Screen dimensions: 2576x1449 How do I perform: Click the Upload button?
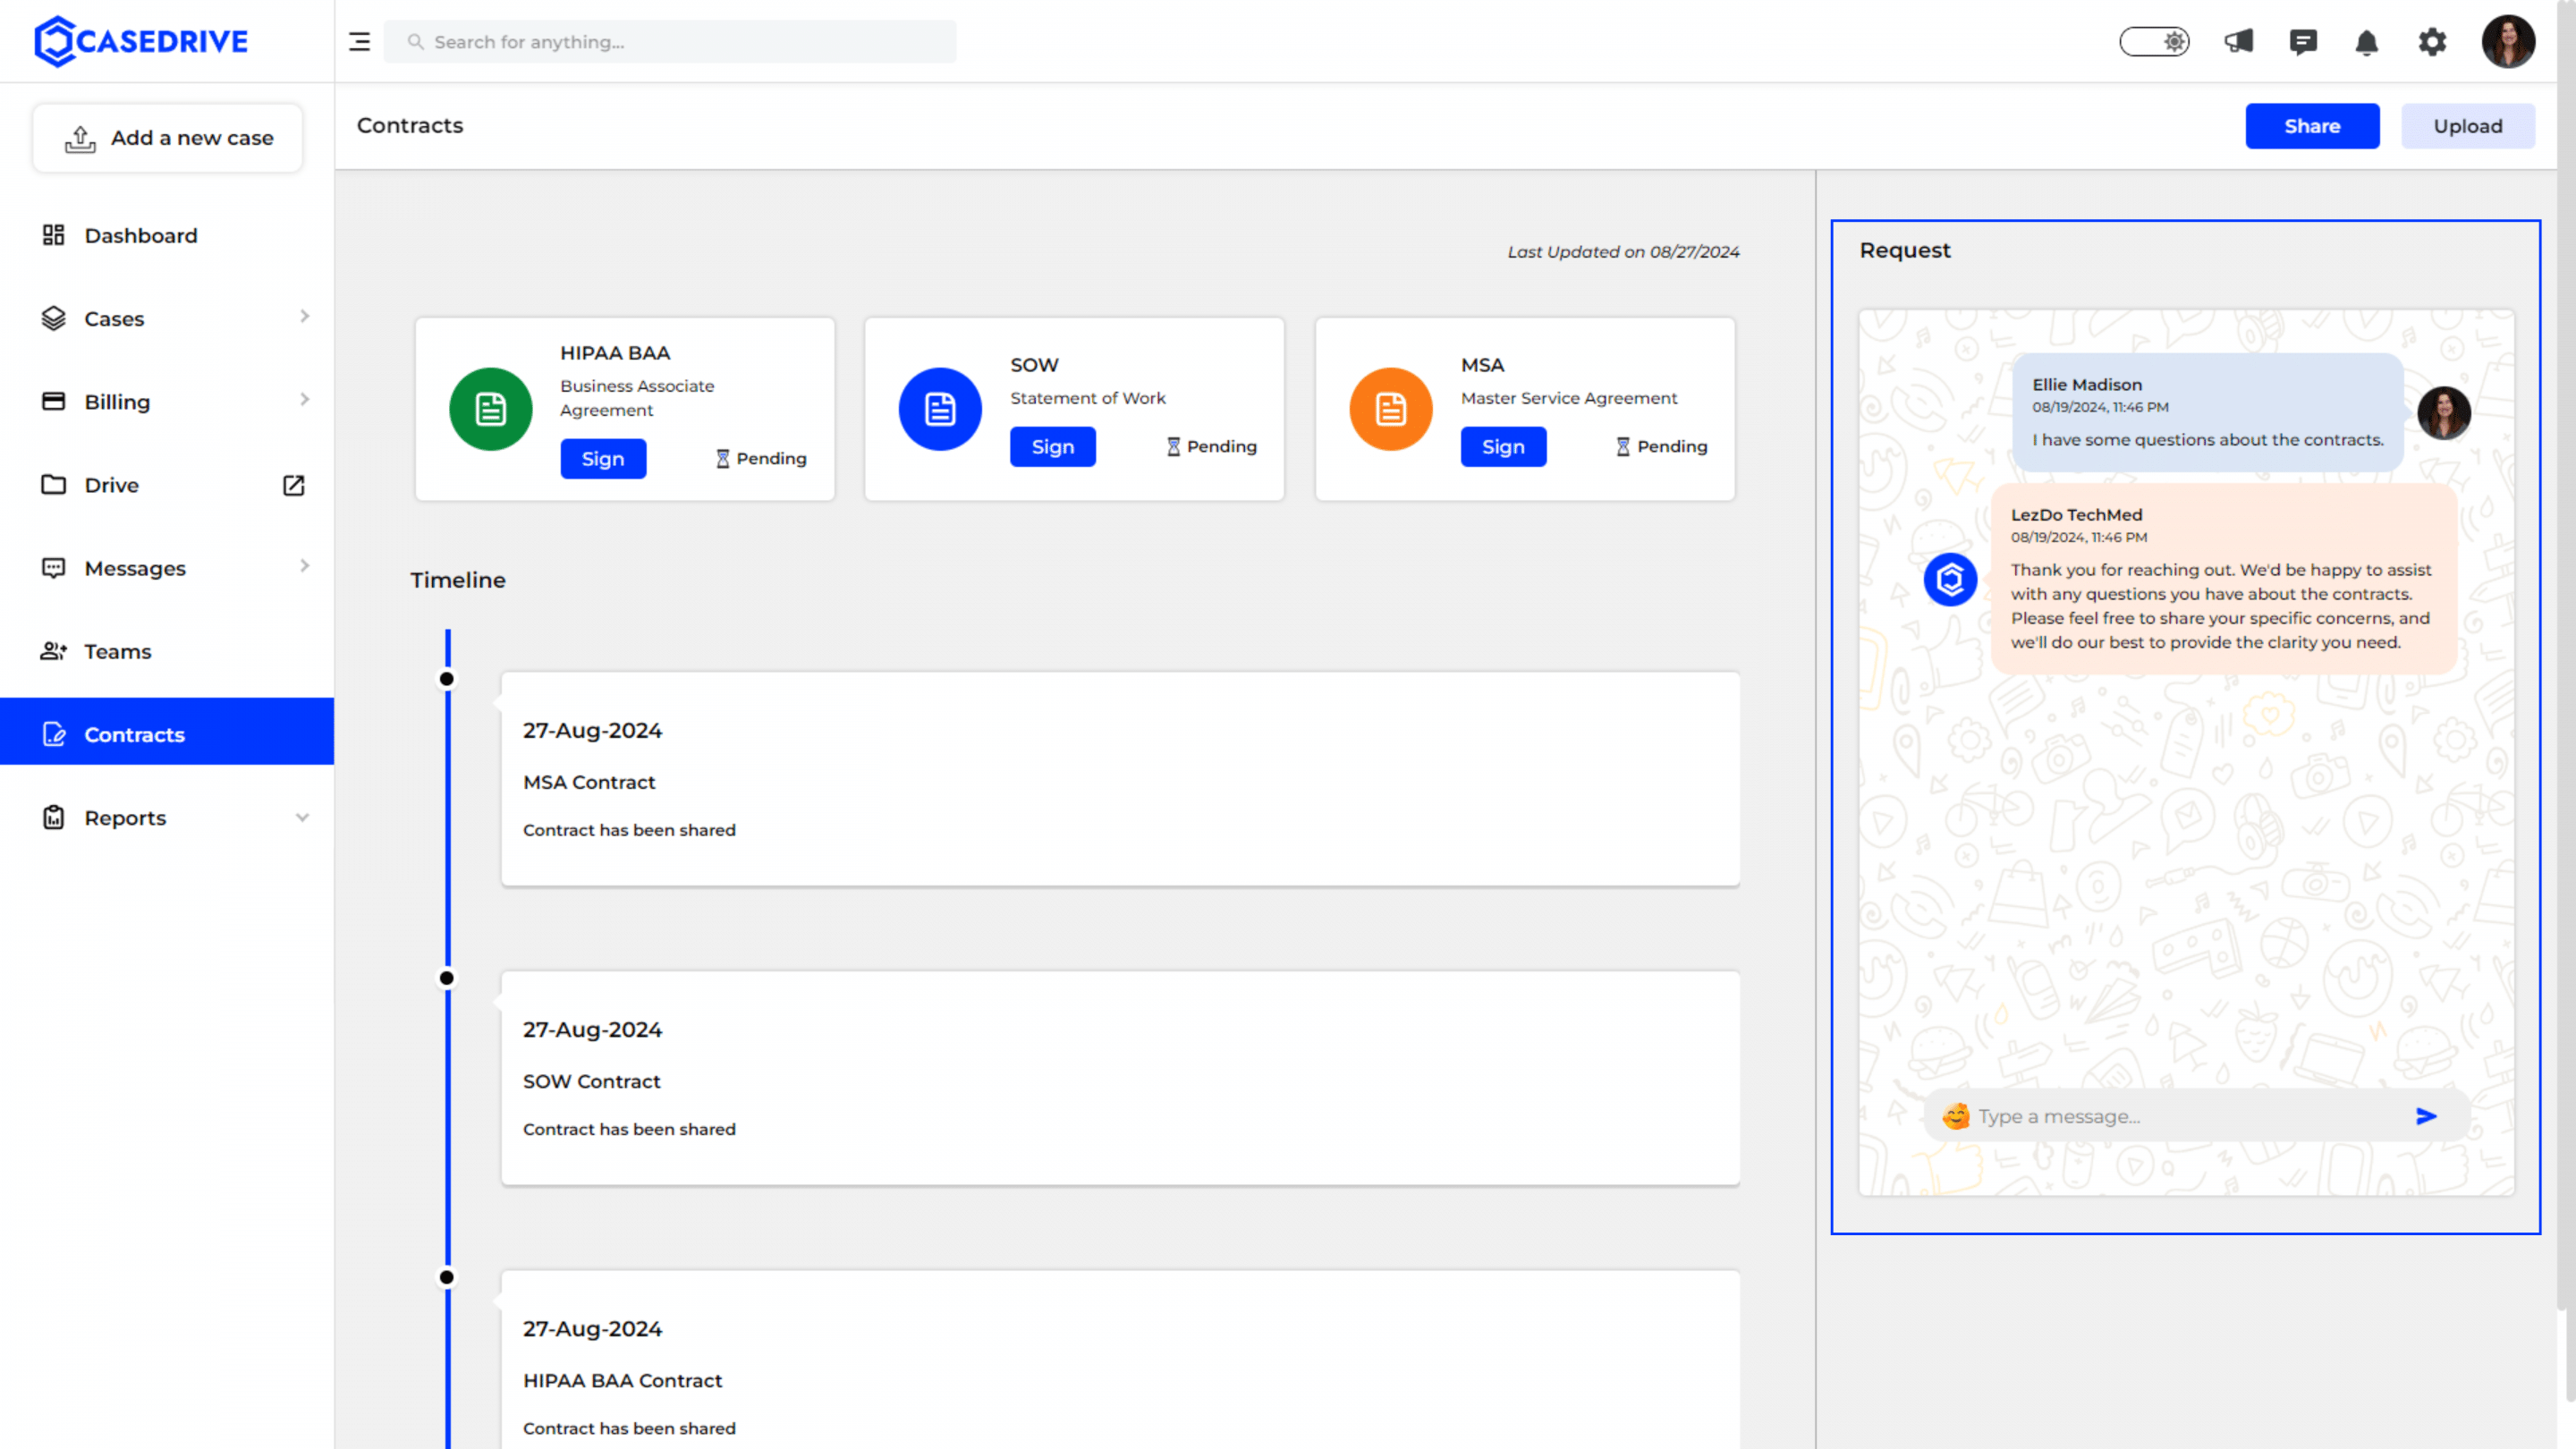click(2467, 126)
